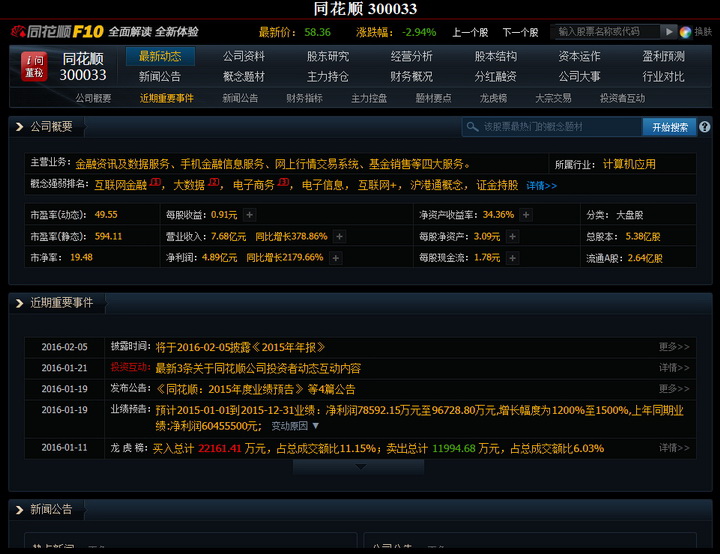Open the 行业对比 tab

pos(663,77)
